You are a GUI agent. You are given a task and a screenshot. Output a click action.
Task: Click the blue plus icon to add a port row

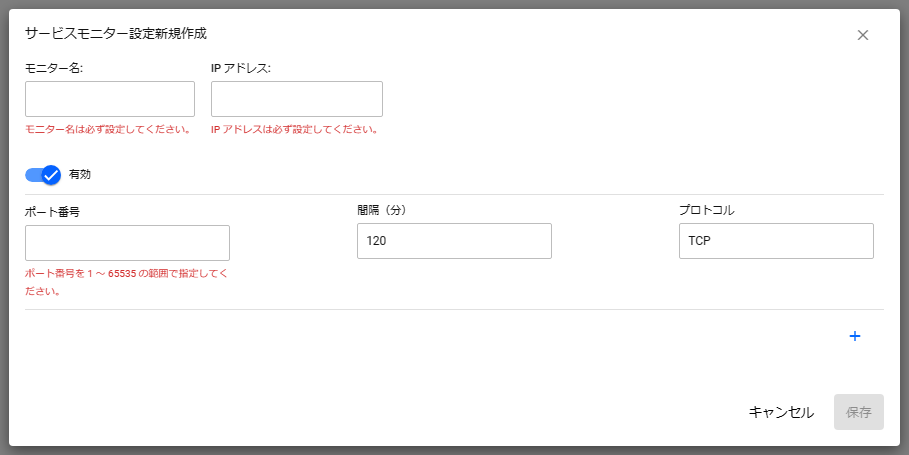pos(855,336)
